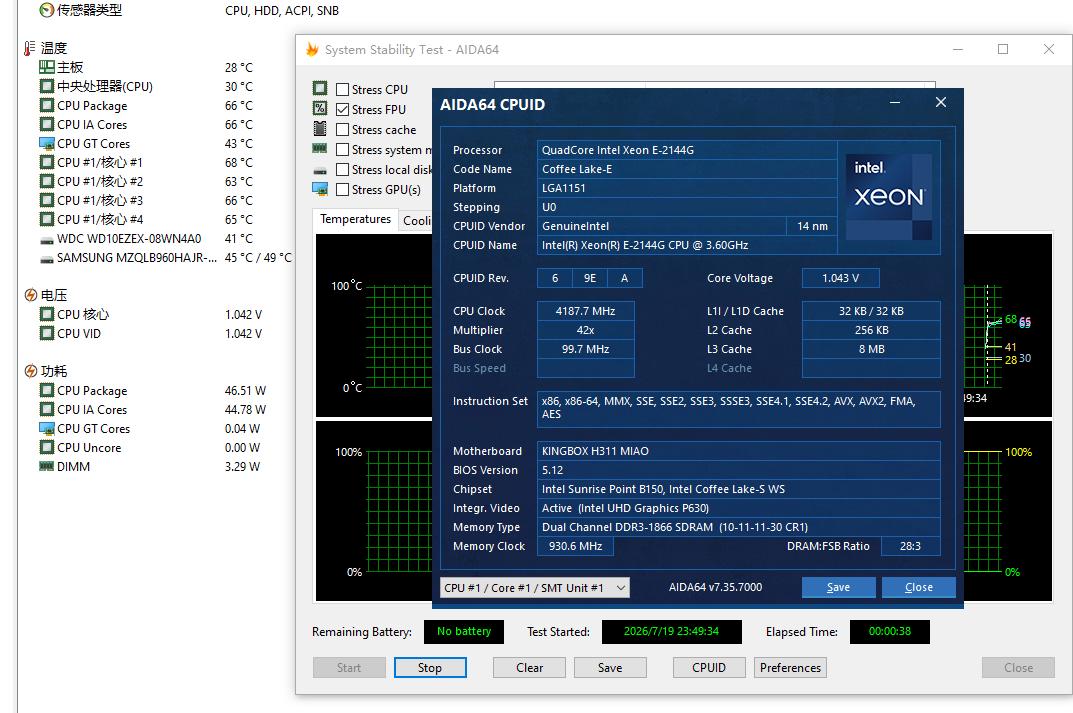
Task: Click the Stress system memory RAM icon
Action: click(320, 148)
